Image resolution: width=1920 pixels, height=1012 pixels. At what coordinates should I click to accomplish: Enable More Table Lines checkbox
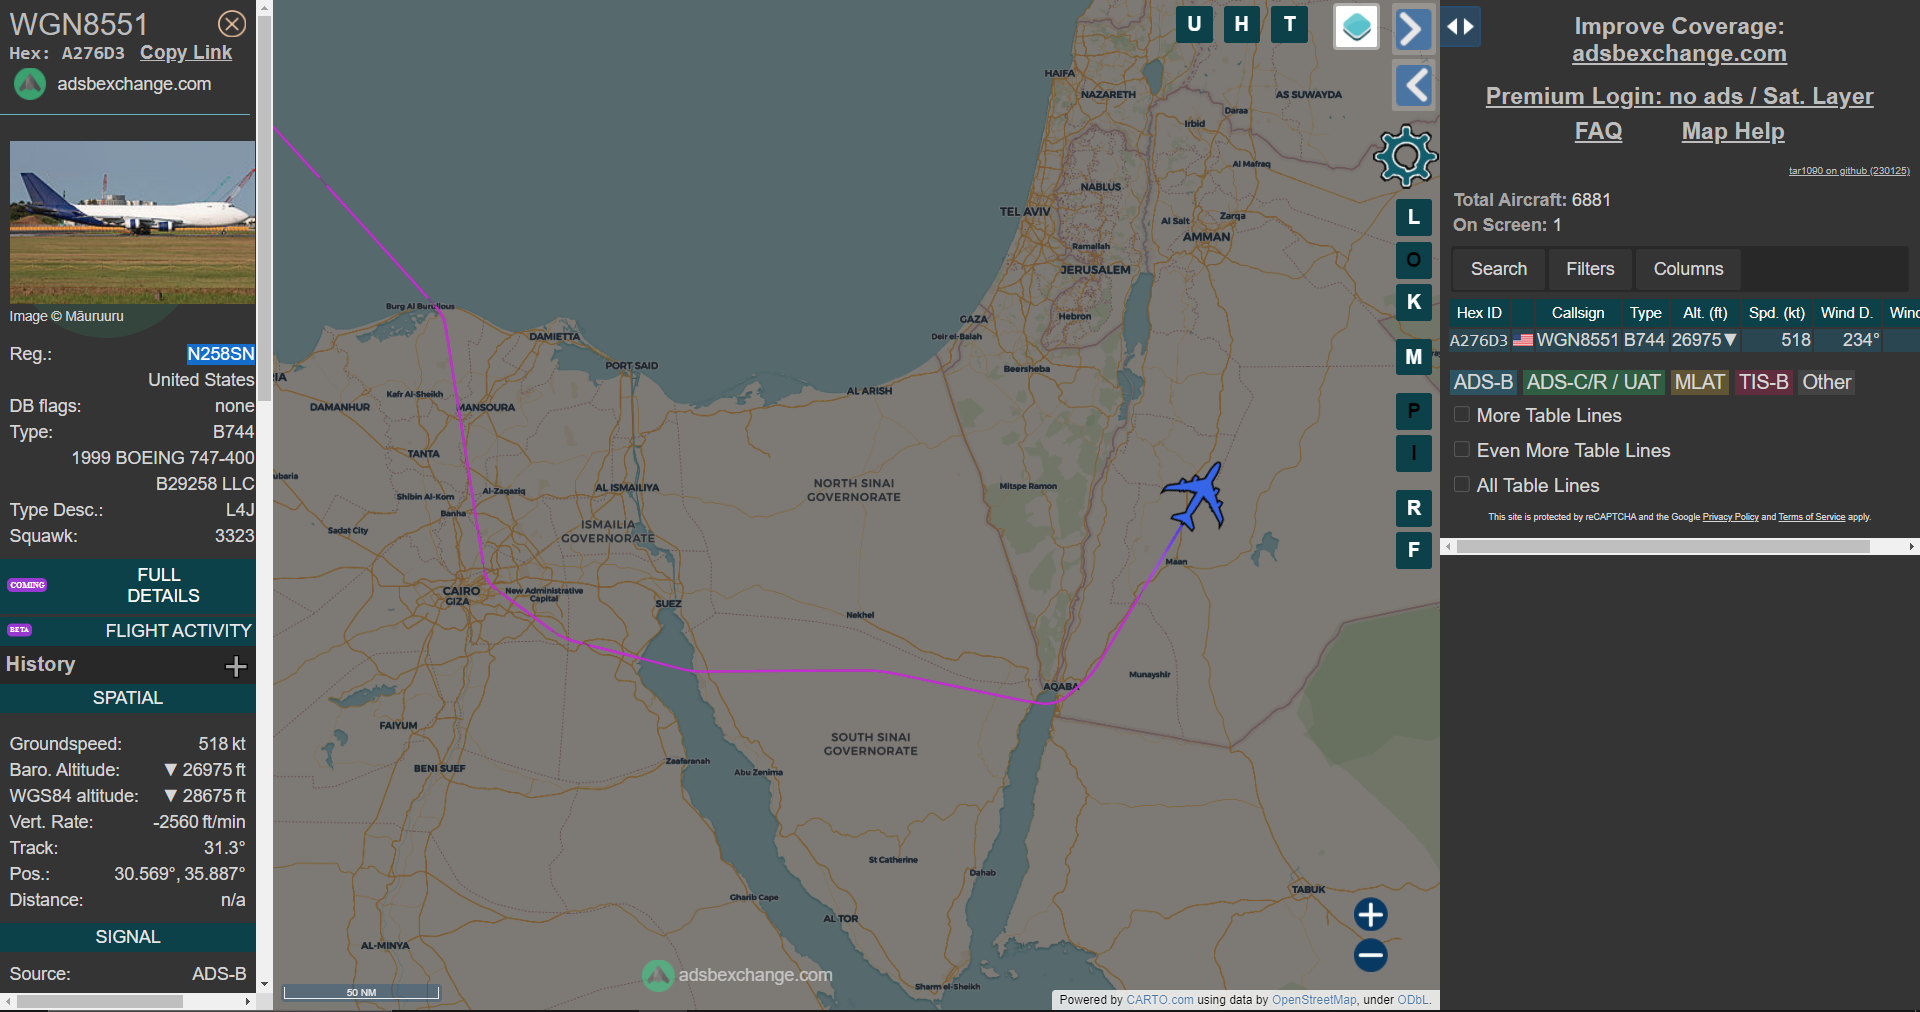point(1462,415)
